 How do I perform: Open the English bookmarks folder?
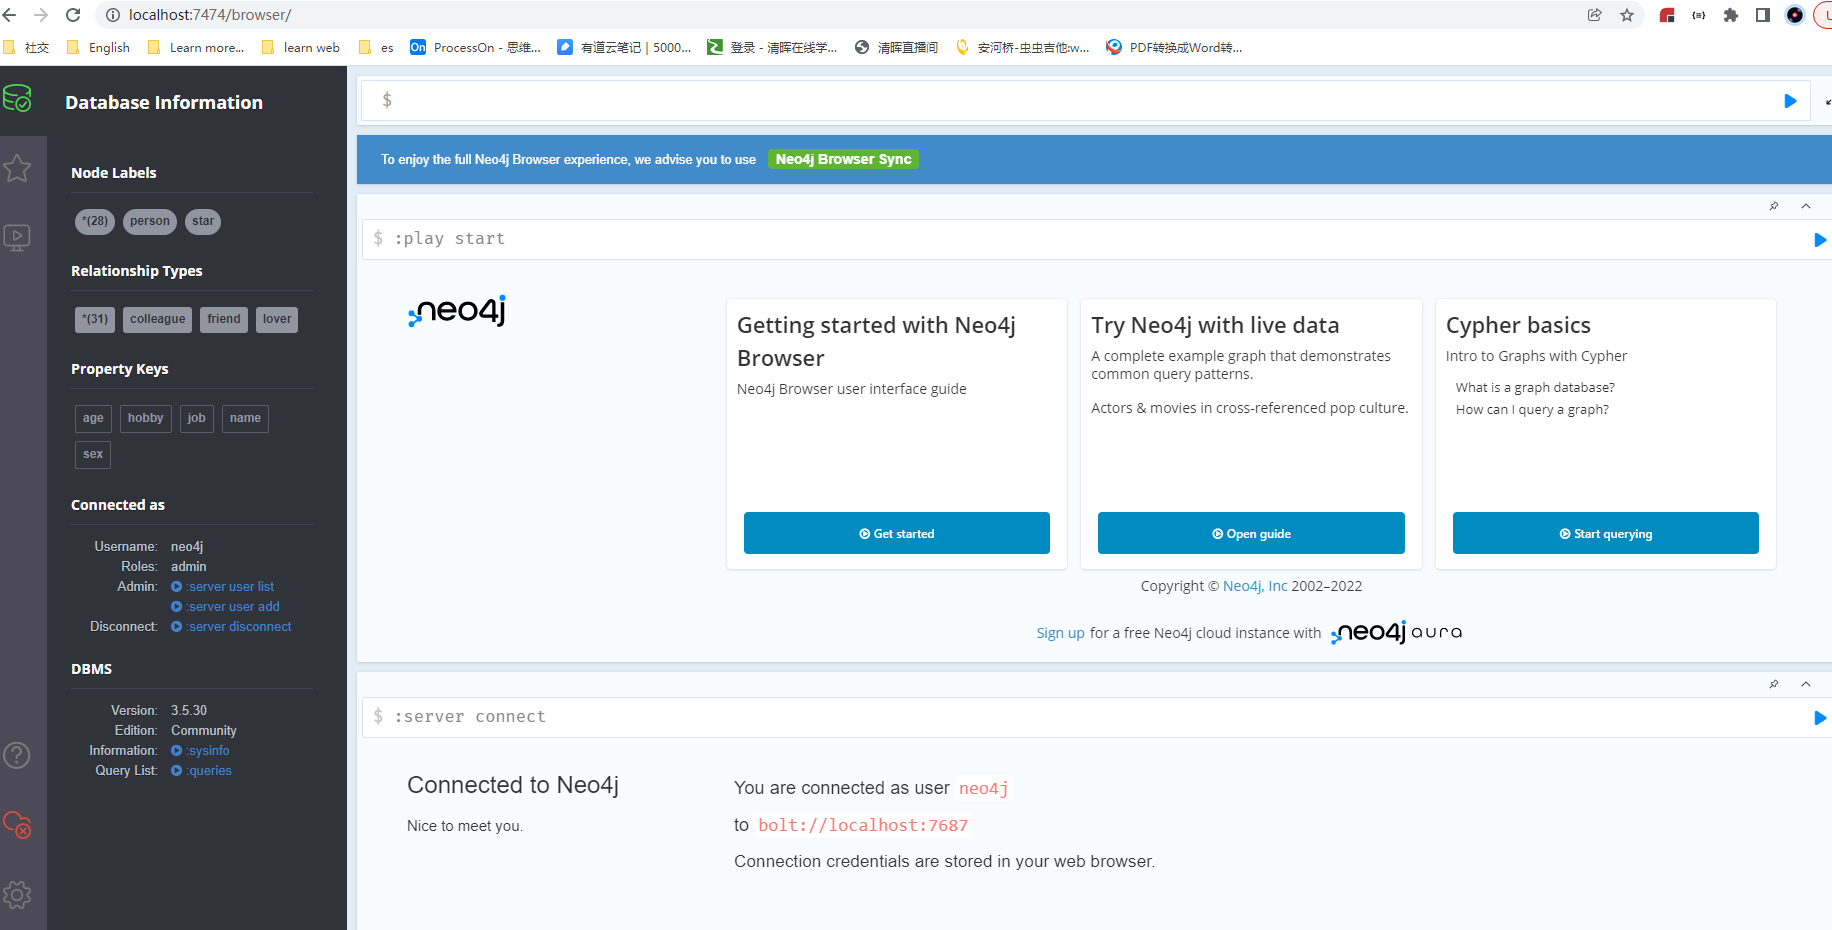point(97,47)
